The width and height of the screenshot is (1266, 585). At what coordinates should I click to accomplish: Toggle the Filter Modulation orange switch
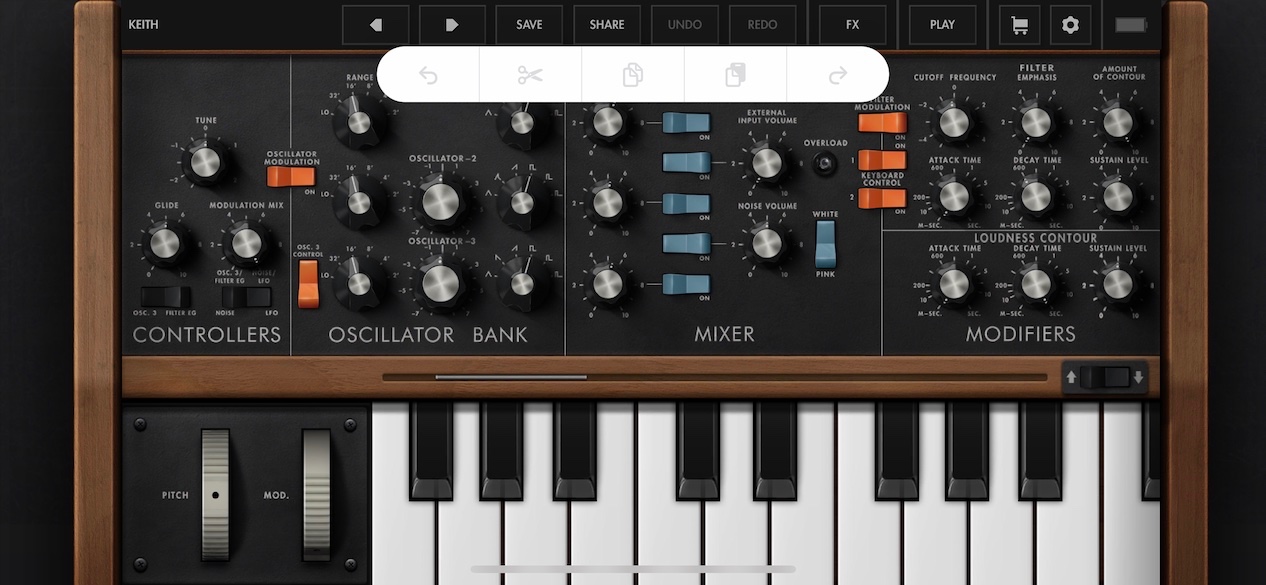(x=881, y=123)
